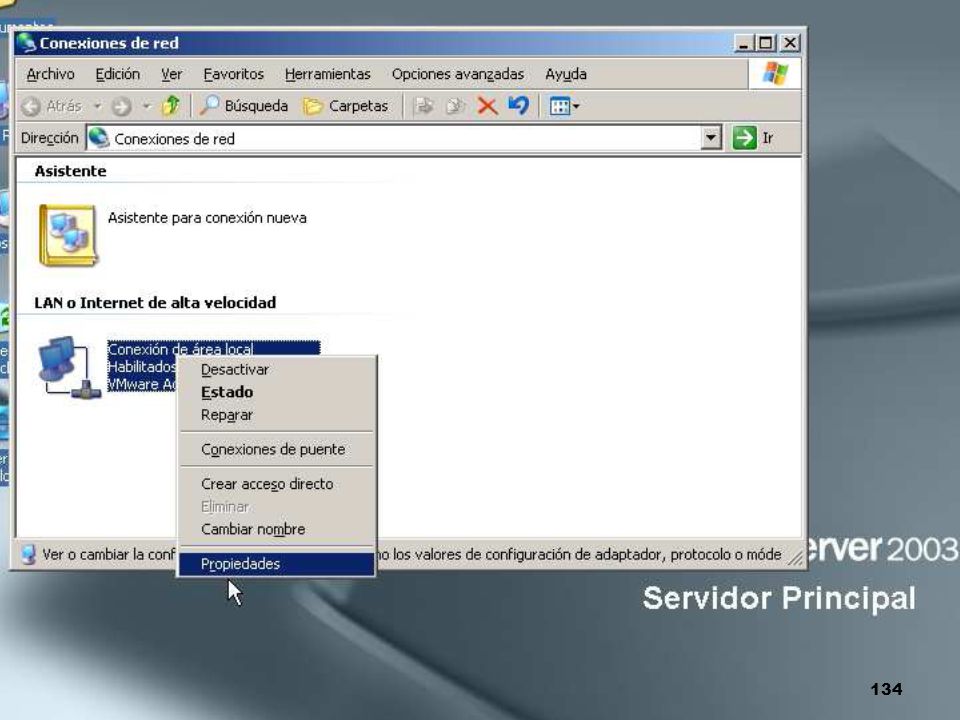The image size is (960, 720).
Task: Expand the Atrás history dropdown arrow
Action: click(97, 107)
